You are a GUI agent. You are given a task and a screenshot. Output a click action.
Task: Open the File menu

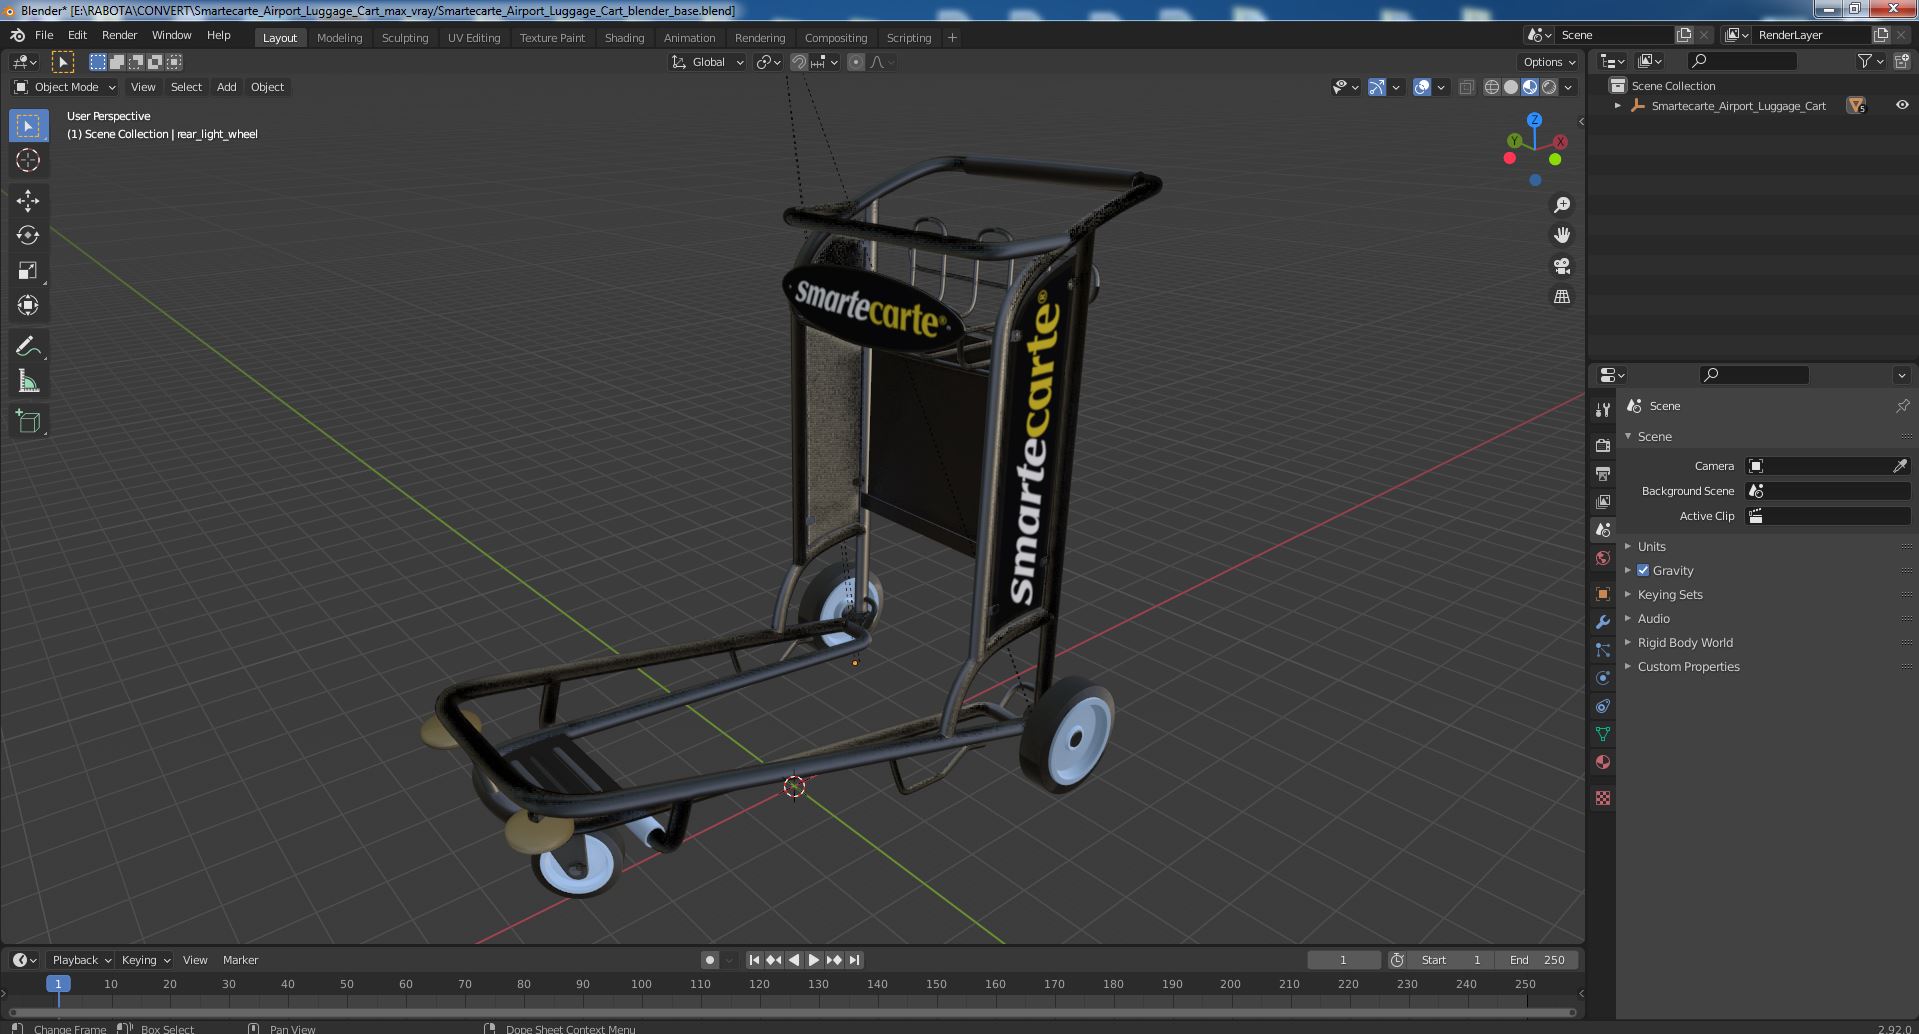44,35
